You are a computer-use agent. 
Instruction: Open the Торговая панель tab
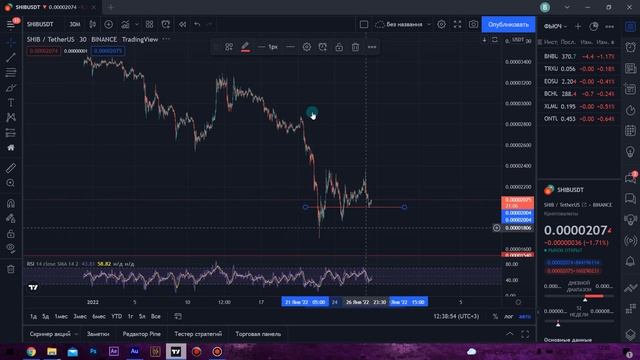click(258, 334)
